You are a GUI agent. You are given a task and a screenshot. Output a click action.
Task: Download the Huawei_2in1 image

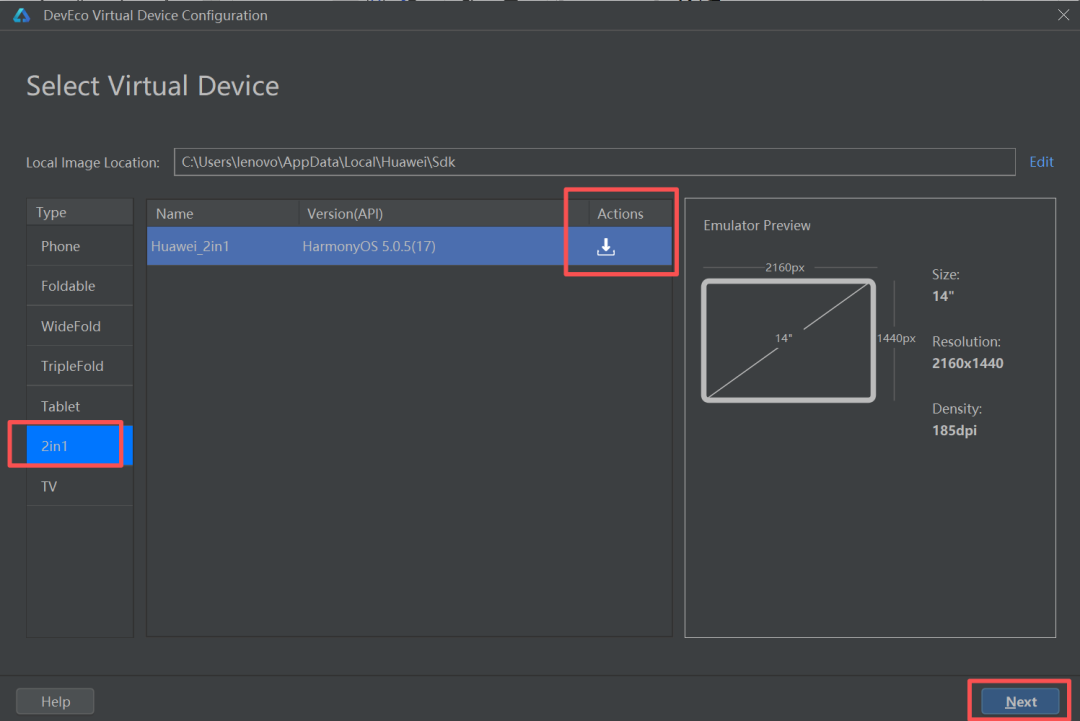(605, 247)
